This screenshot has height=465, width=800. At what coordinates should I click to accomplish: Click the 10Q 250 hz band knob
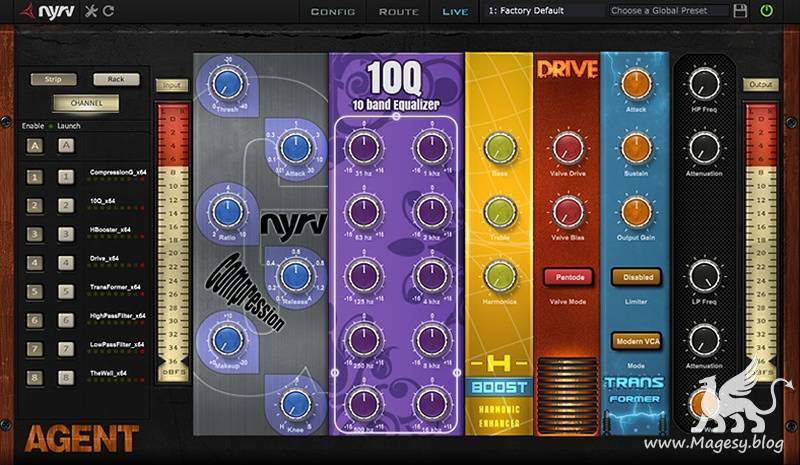tap(363, 340)
